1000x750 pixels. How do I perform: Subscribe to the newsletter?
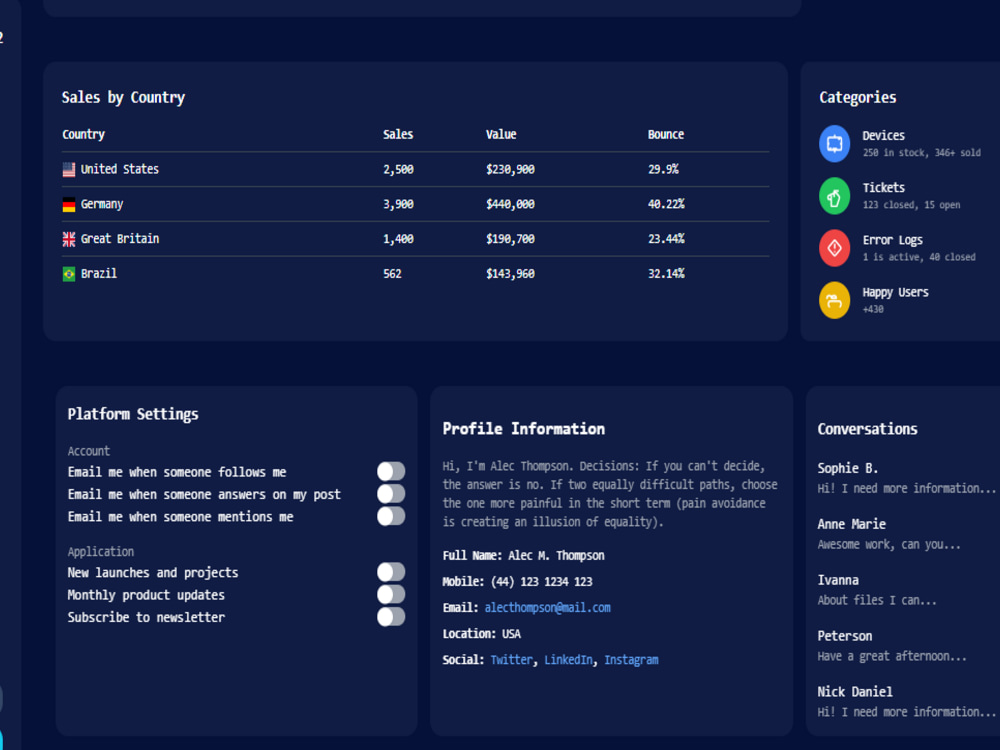(390, 617)
